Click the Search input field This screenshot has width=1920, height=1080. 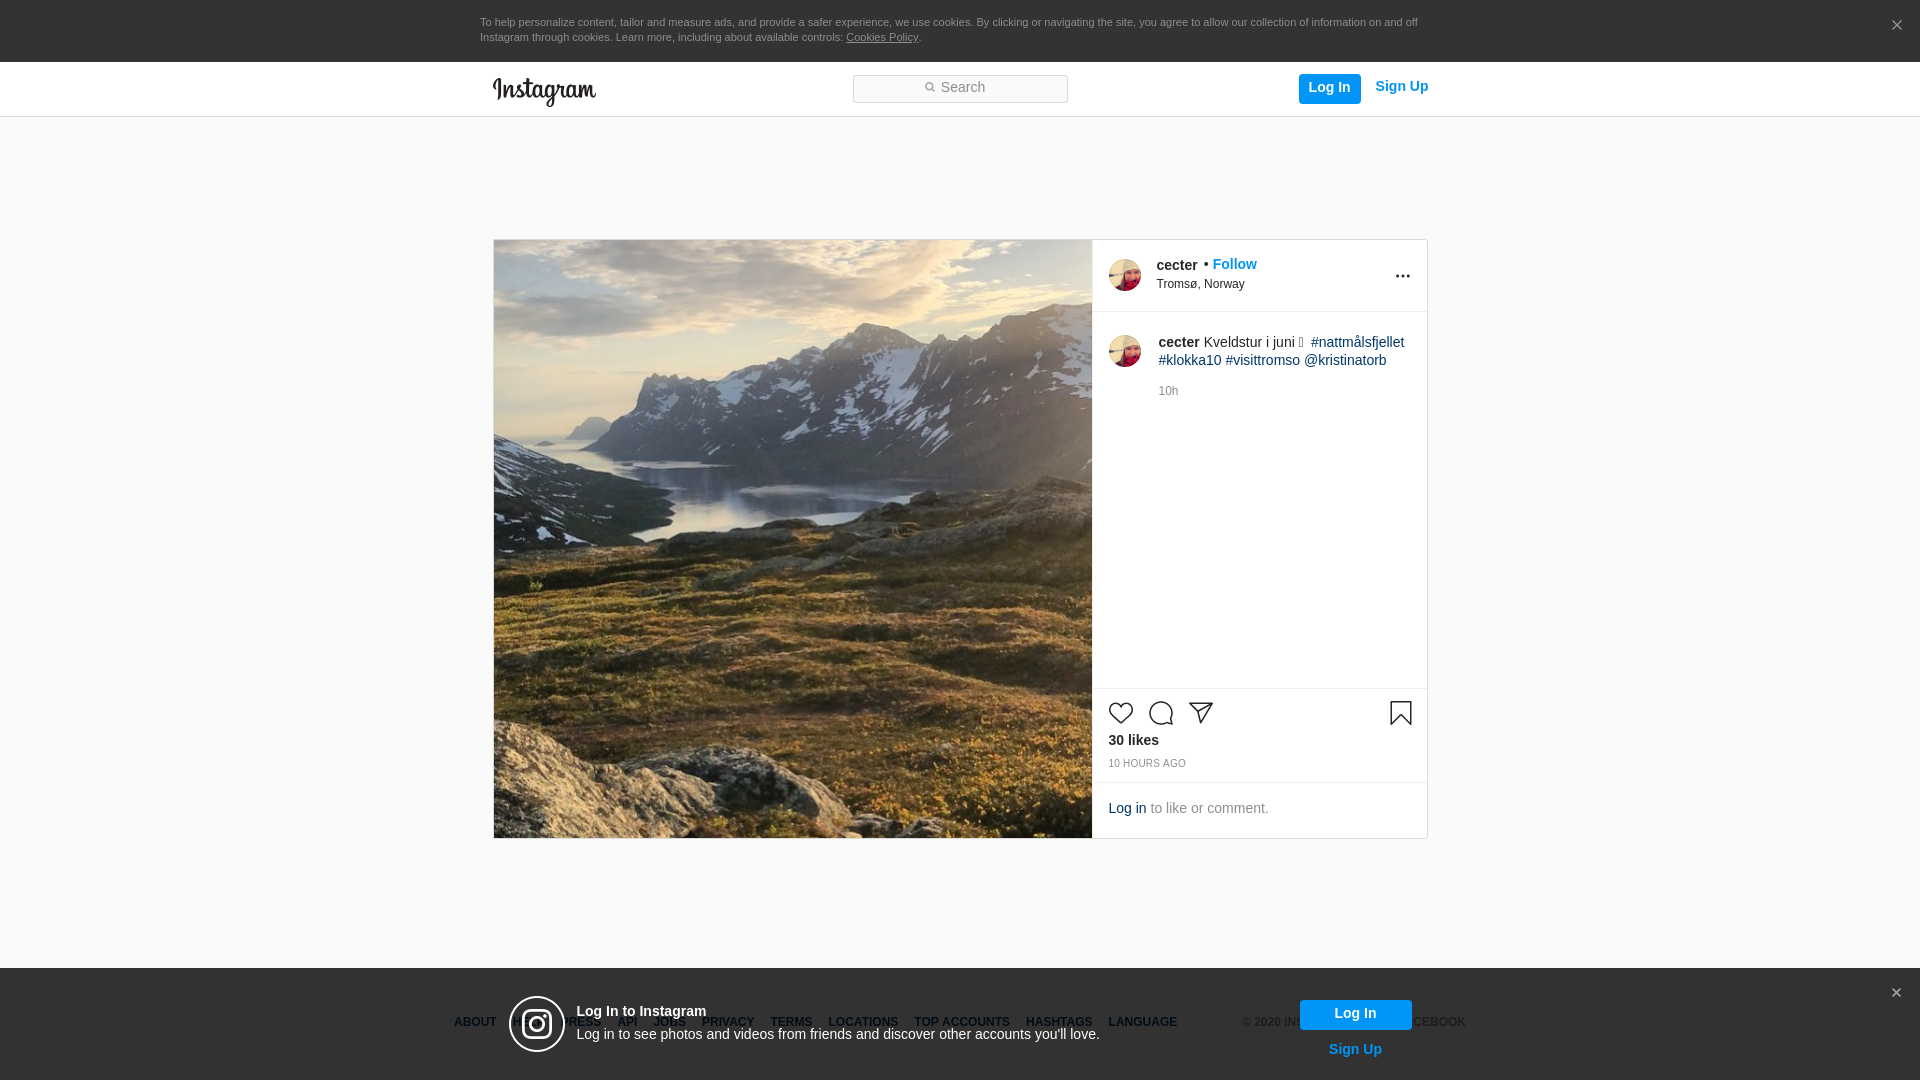tap(960, 88)
